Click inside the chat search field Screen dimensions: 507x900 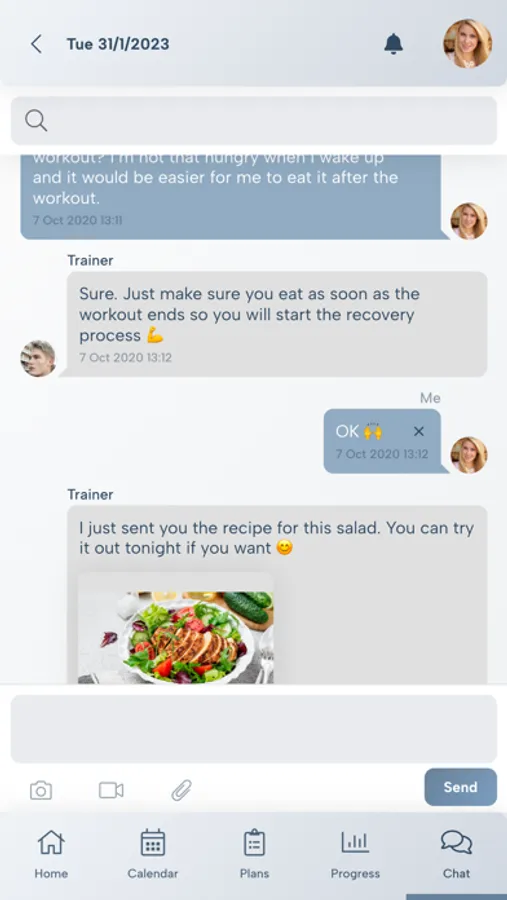(x=254, y=121)
